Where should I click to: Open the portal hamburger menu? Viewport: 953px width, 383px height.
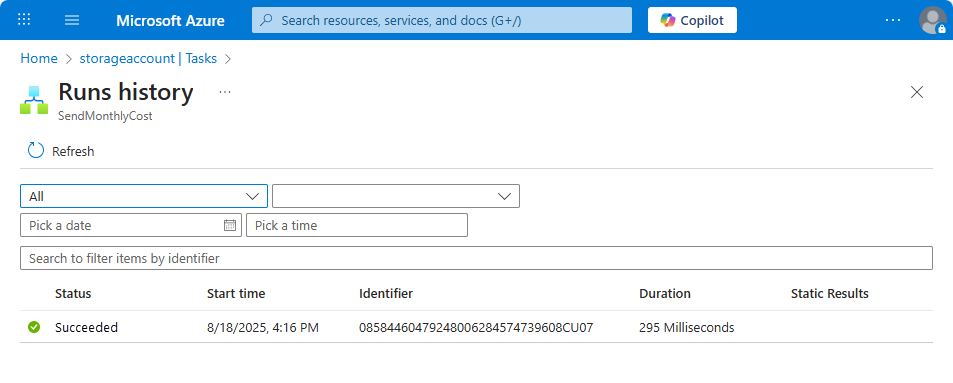[72, 20]
